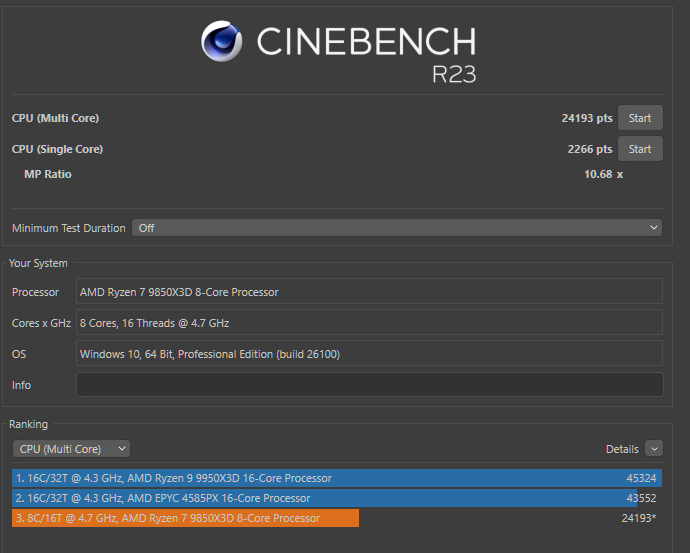Screen dimensions: 690x553
Task: Click the Cores x GHz field
Action: (x=369, y=323)
